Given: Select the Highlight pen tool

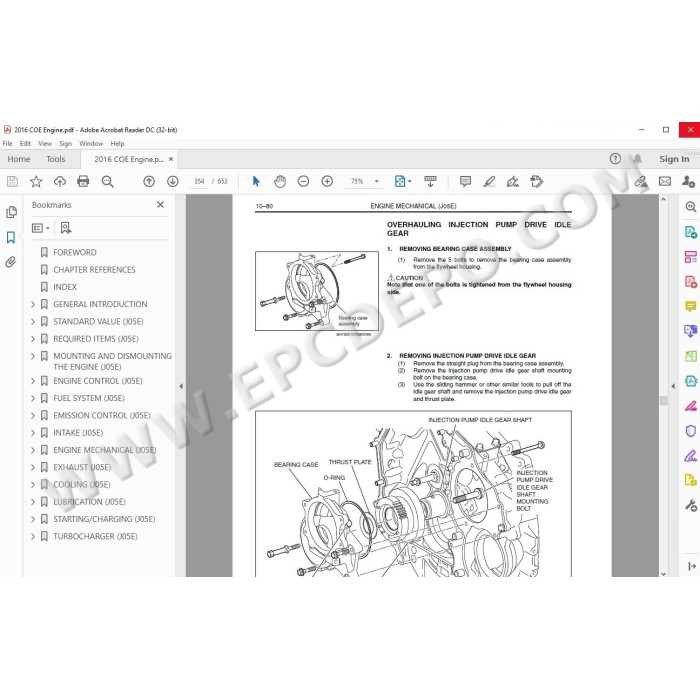Looking at the screenshot, I should point(489,181).
